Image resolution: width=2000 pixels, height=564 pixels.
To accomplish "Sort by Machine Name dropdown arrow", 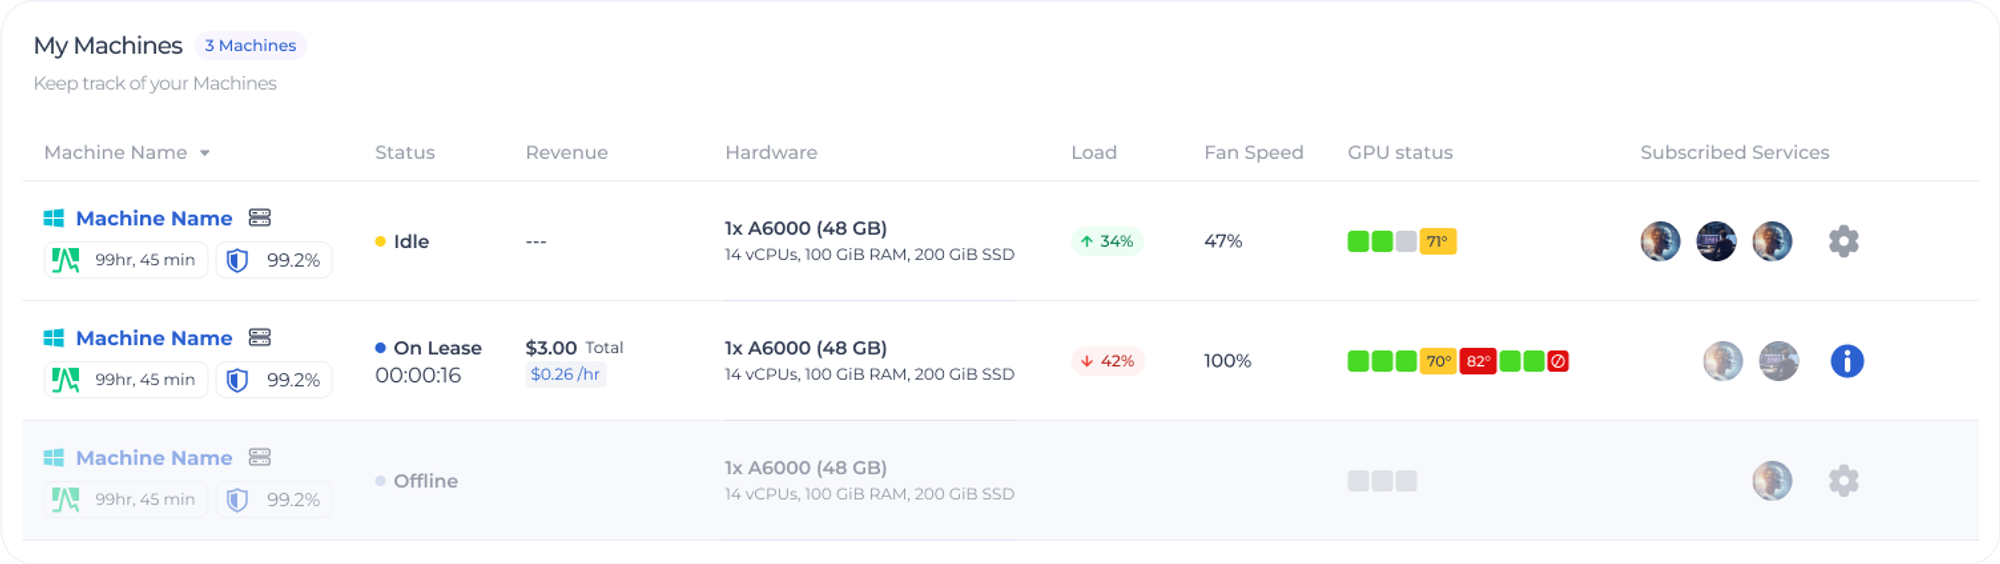I will [x=205, y=153].
